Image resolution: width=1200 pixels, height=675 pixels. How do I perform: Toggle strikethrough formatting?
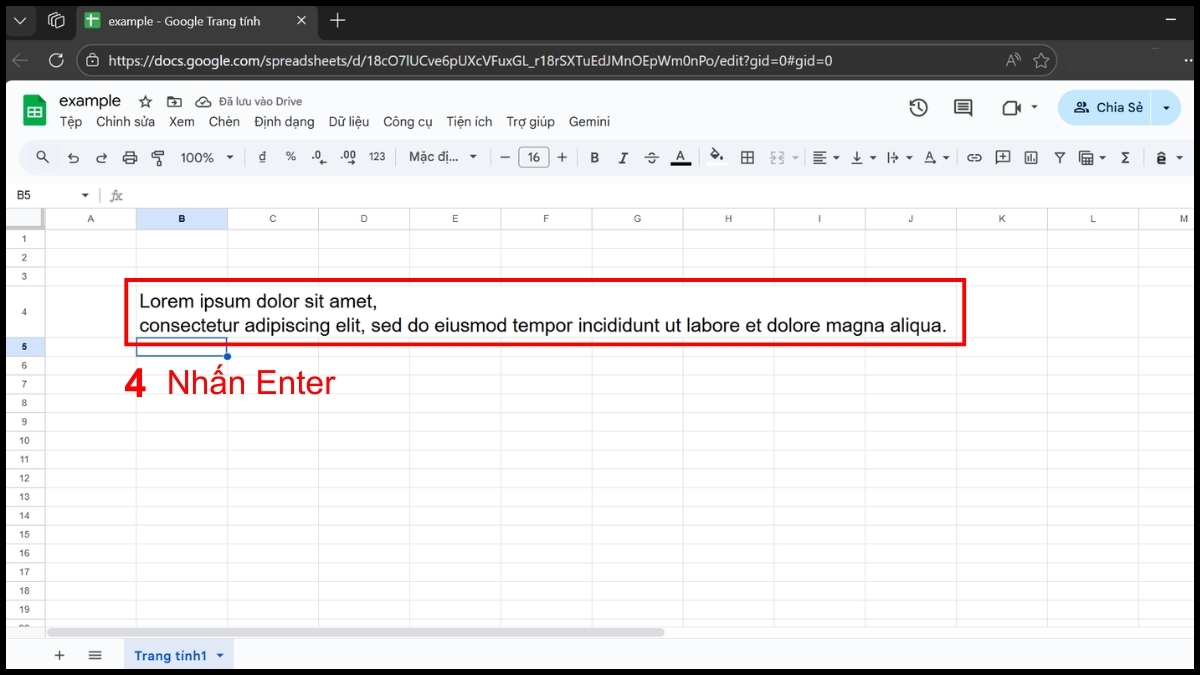coord(650,157)
